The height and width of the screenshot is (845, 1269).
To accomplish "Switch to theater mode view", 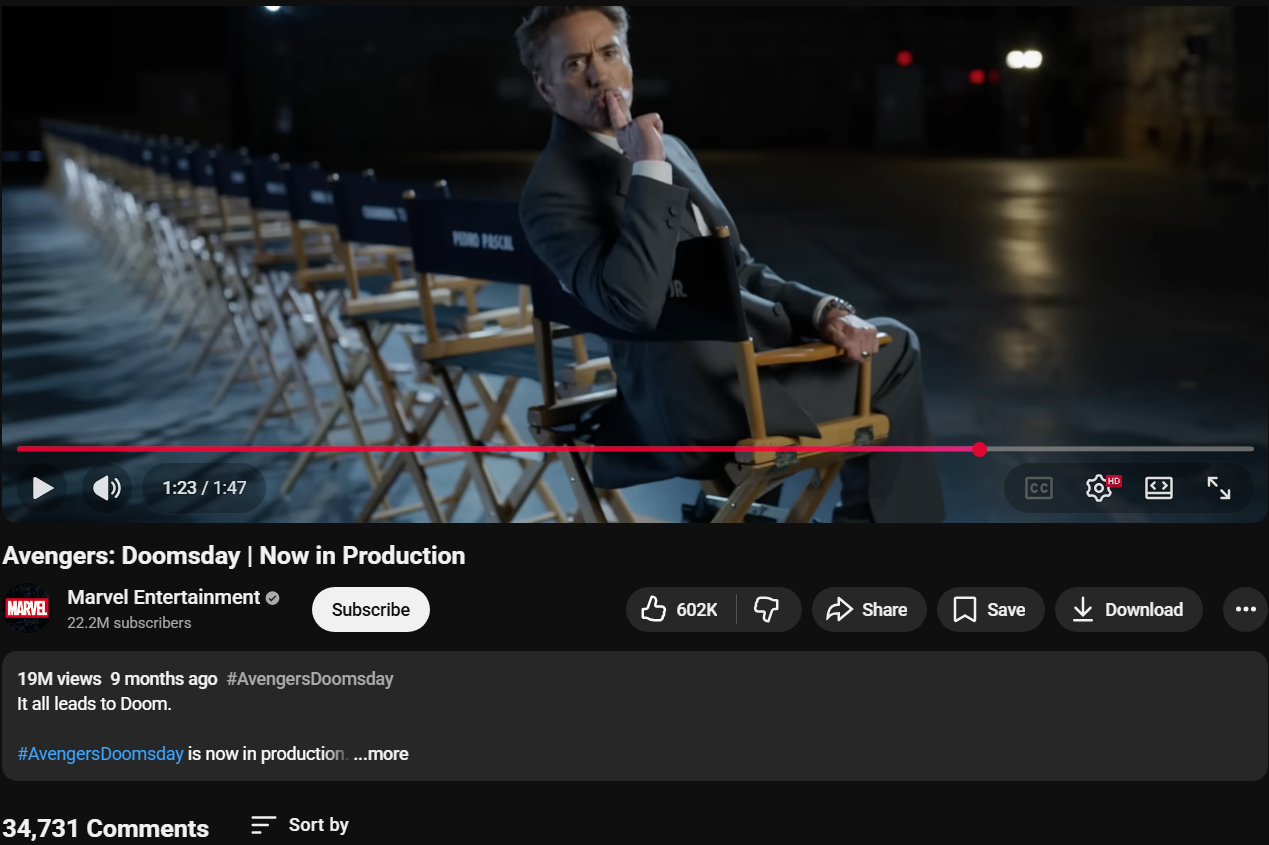I will point(1159,488).
